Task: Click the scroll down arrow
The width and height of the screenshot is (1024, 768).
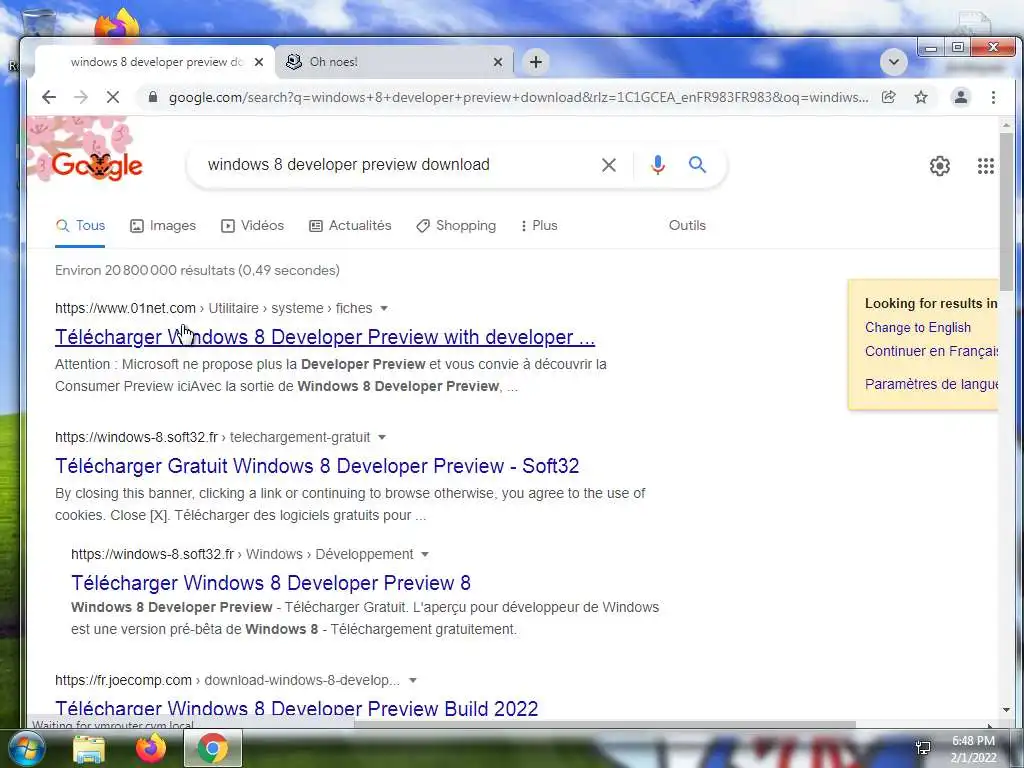Action: (x=1006, y=710)
